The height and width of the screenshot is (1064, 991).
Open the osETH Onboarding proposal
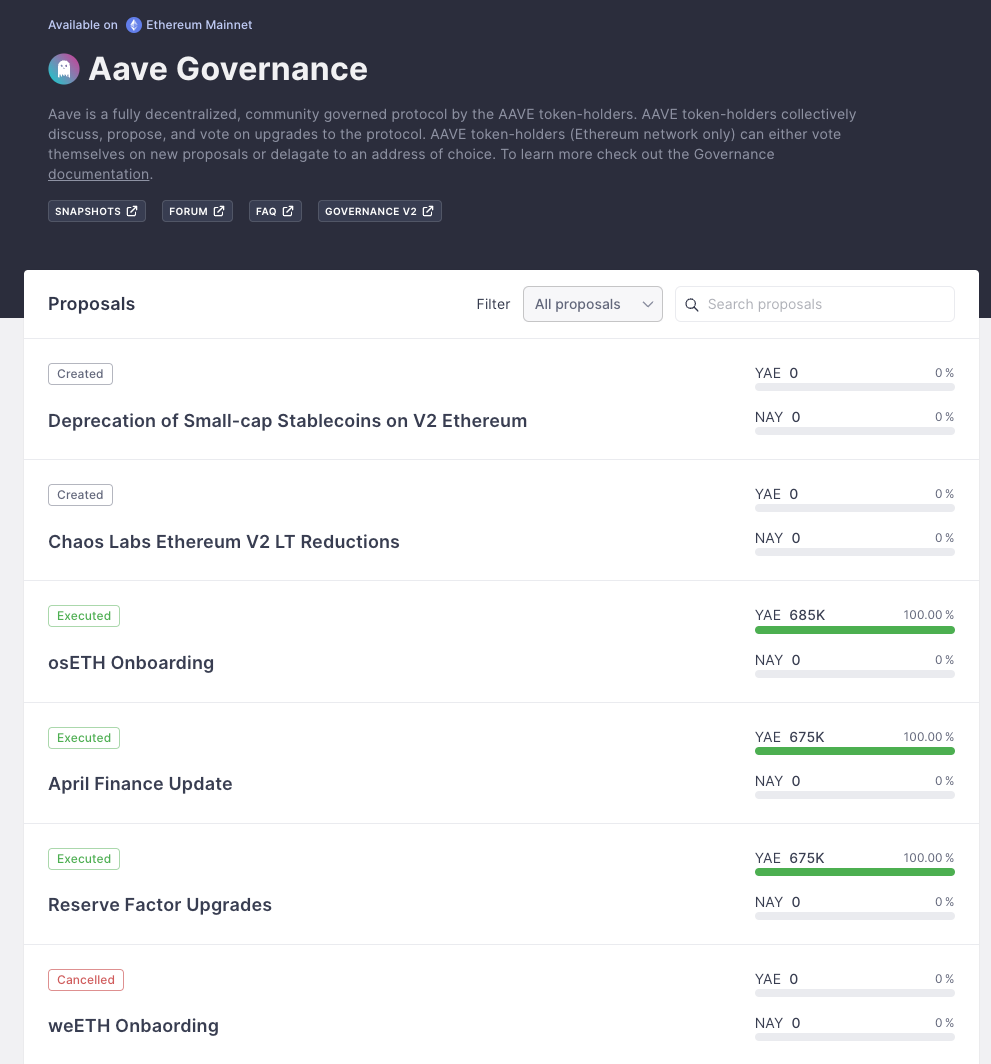tap(131, 662)
